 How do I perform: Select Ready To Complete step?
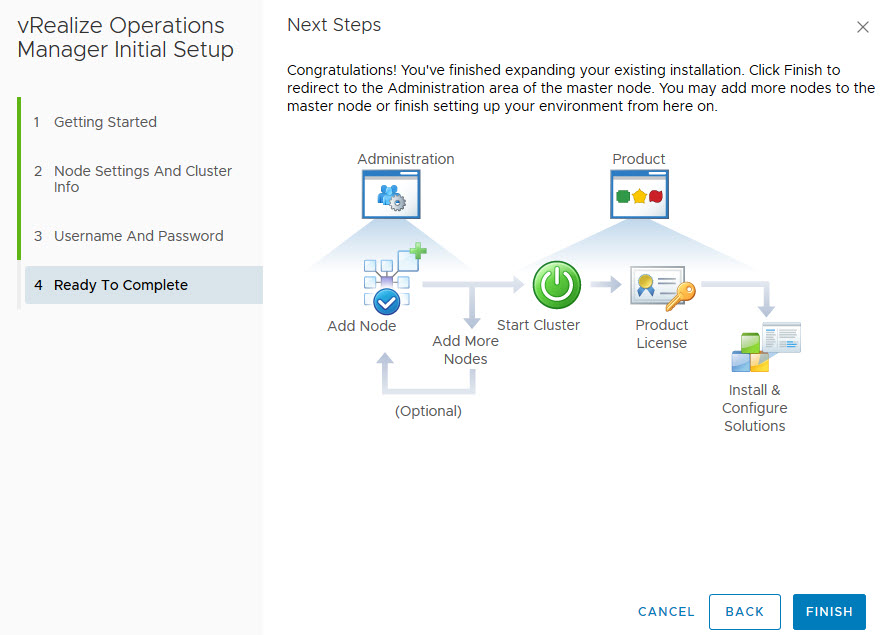click(121, 285)
